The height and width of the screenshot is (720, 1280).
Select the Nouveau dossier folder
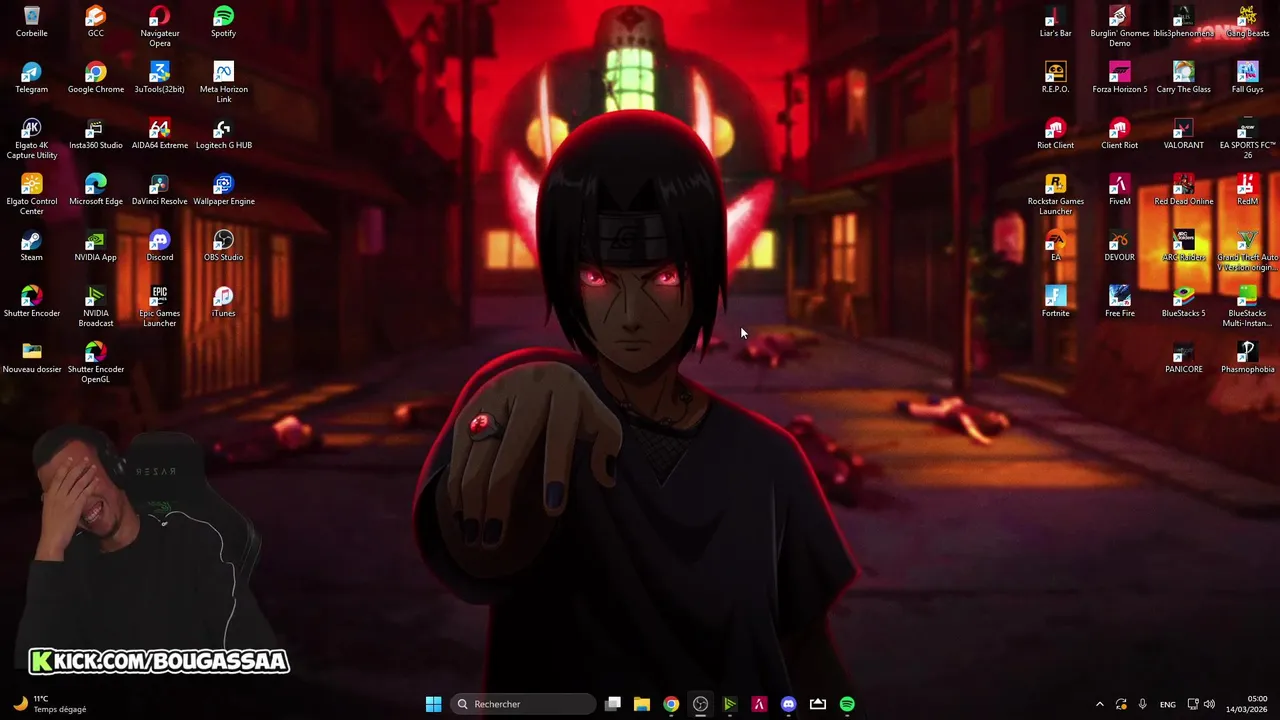pos(32,358)
